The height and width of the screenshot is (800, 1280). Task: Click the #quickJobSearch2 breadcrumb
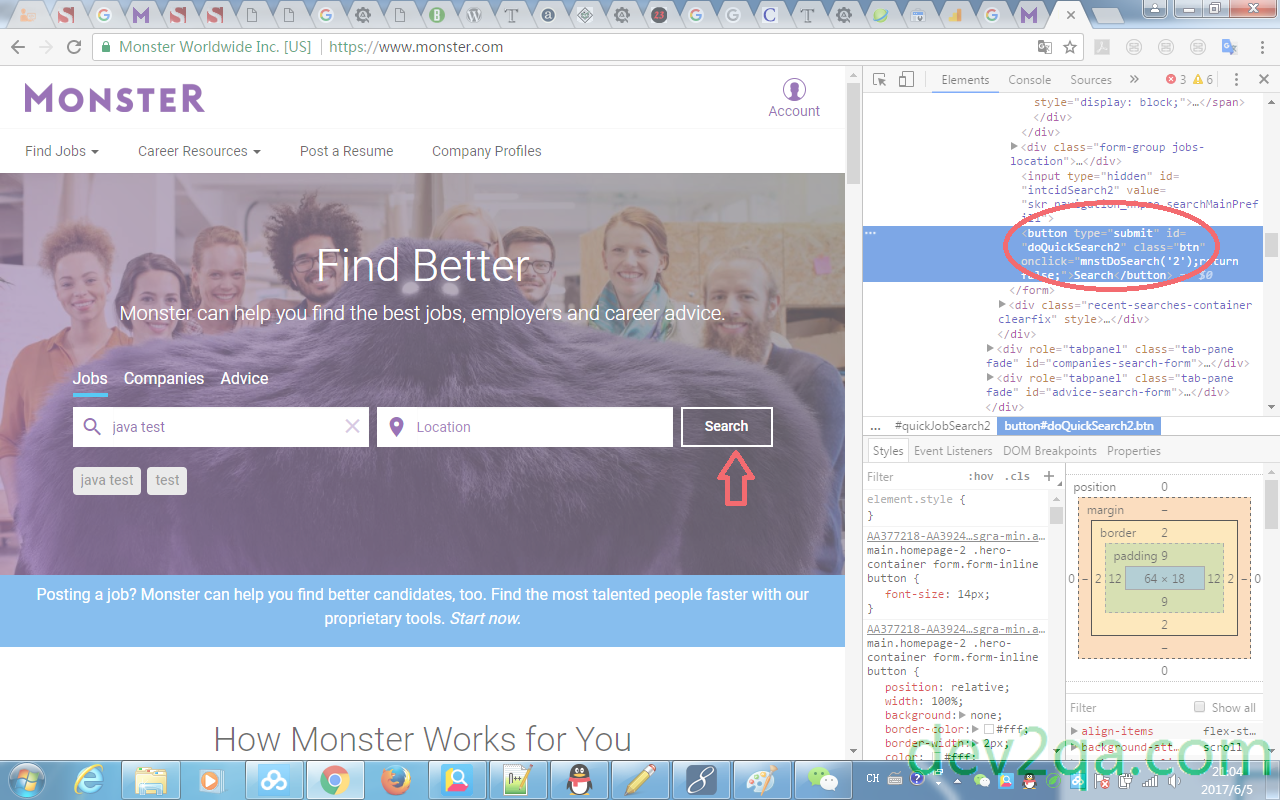tap(942, 426)
